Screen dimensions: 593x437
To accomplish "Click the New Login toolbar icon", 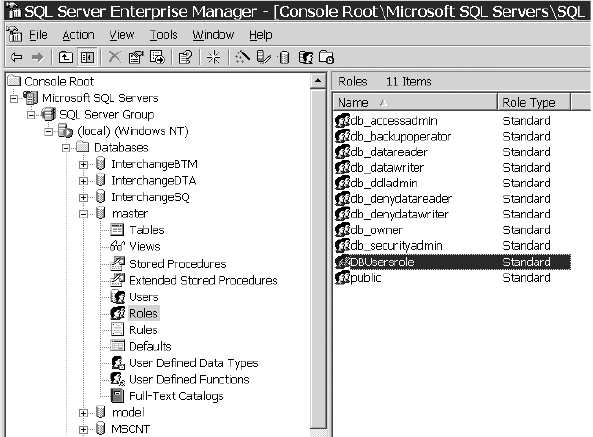I will [306, 57].
